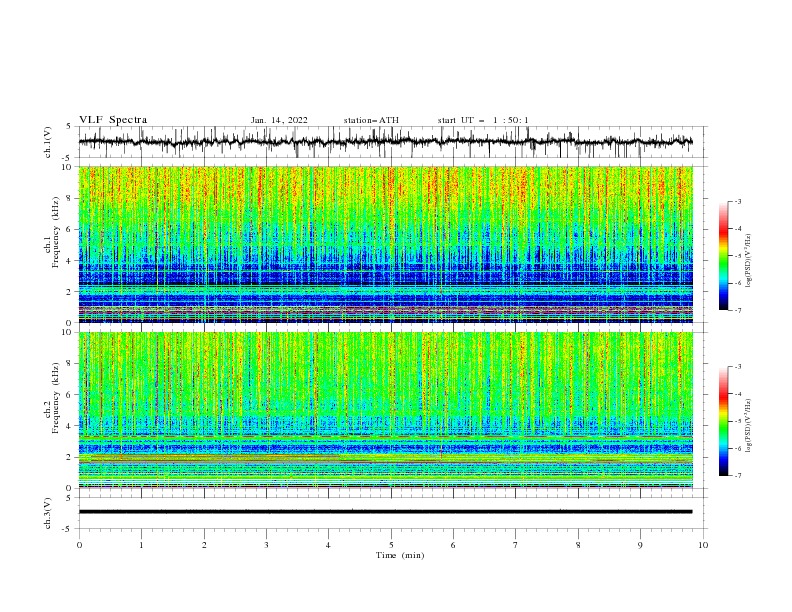Click the 'ch.1(V)' waveform axis label
This screenshot has height=612, width=792.
[x=48, y=142]
